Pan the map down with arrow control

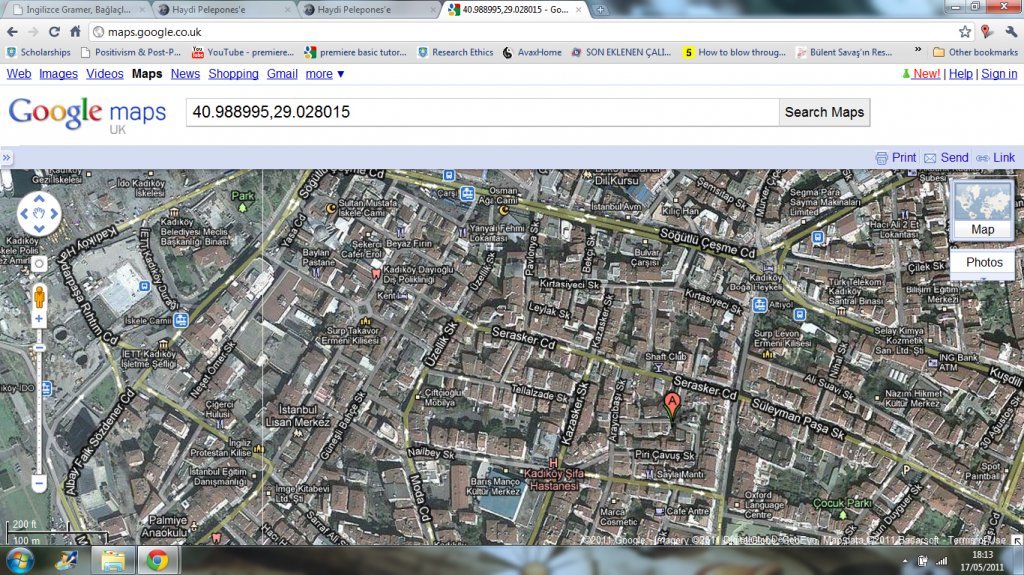tap(39, 229)
